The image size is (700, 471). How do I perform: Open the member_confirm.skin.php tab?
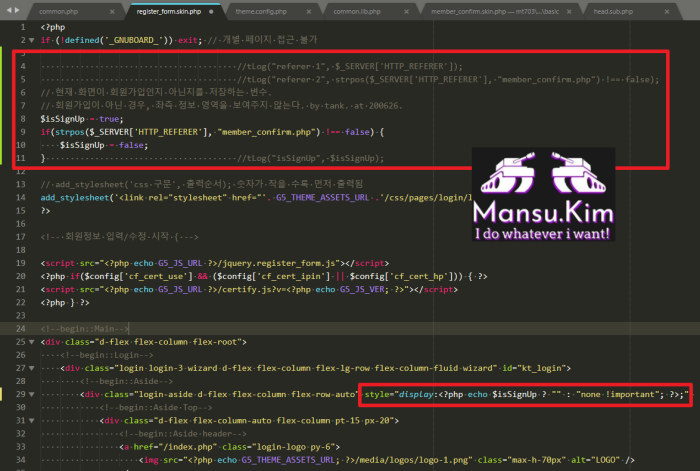tap(495, 12)
